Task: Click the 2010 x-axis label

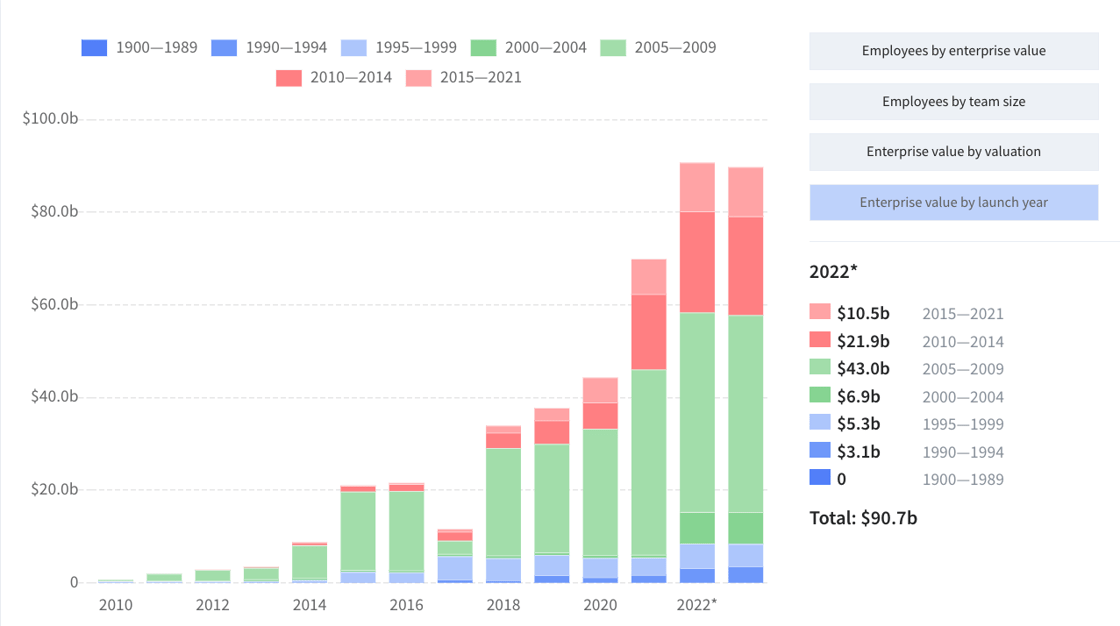Action: click(116, 605)
